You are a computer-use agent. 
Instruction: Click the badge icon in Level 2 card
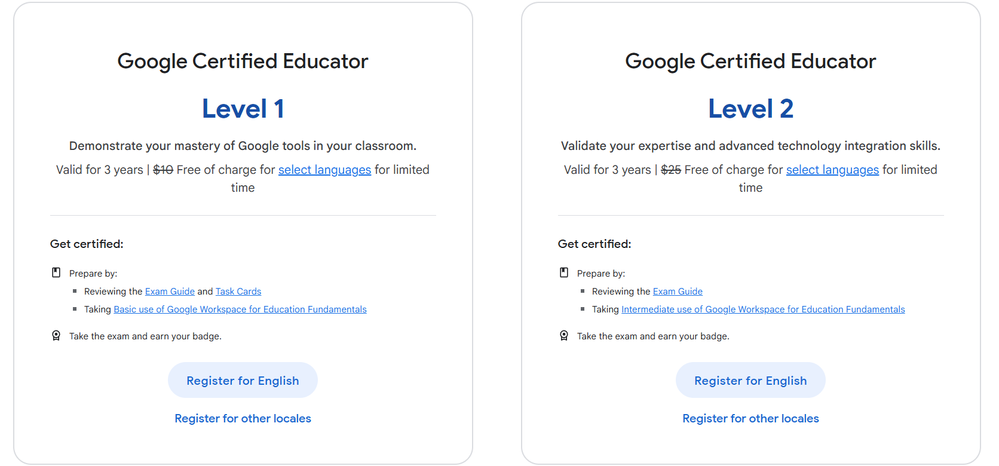(564, 336)
